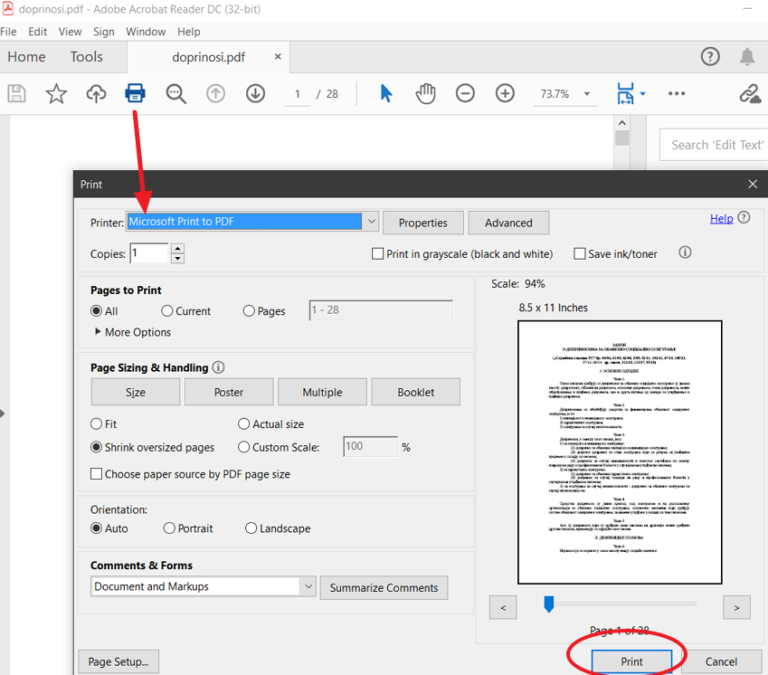Open the Help menu in menu bar
Viewport: 768px width, 675px height.
click(189, 32)
